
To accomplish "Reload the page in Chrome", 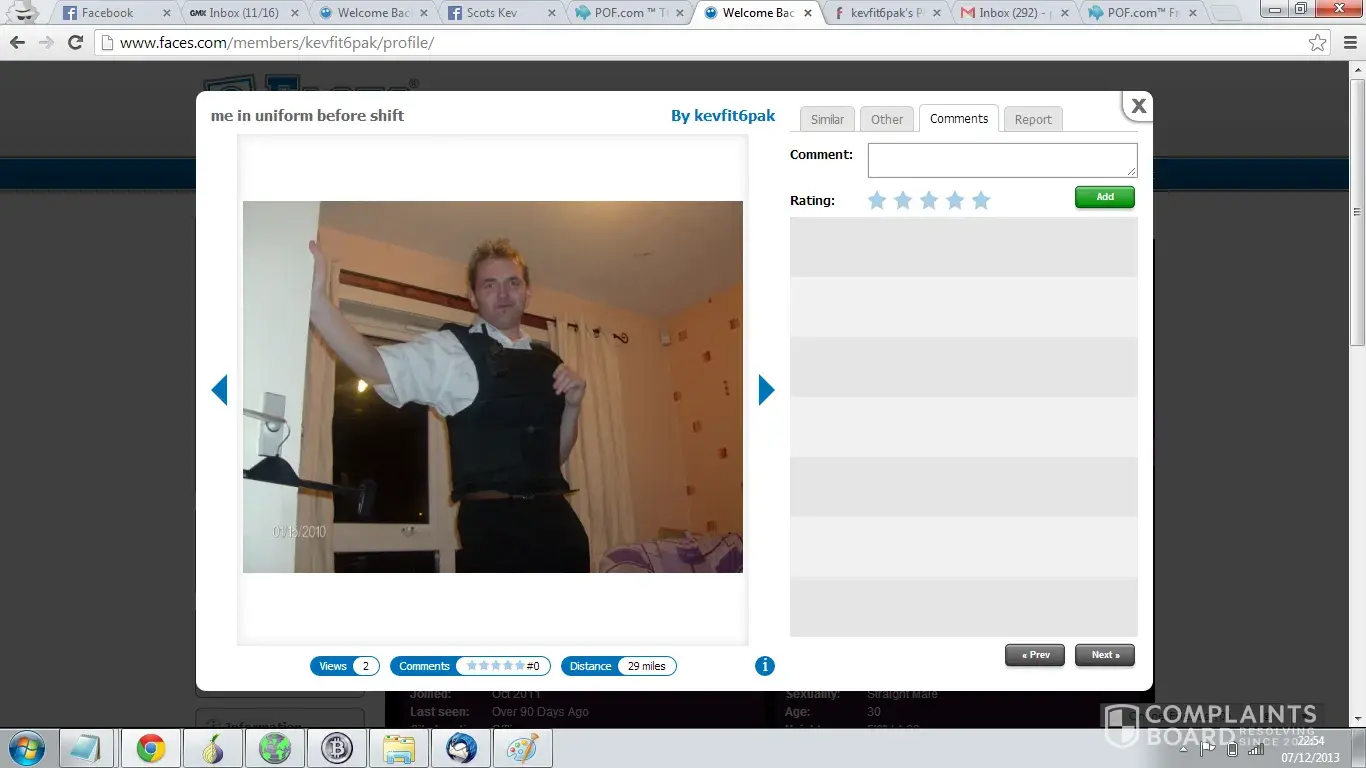I will (75, 43).
